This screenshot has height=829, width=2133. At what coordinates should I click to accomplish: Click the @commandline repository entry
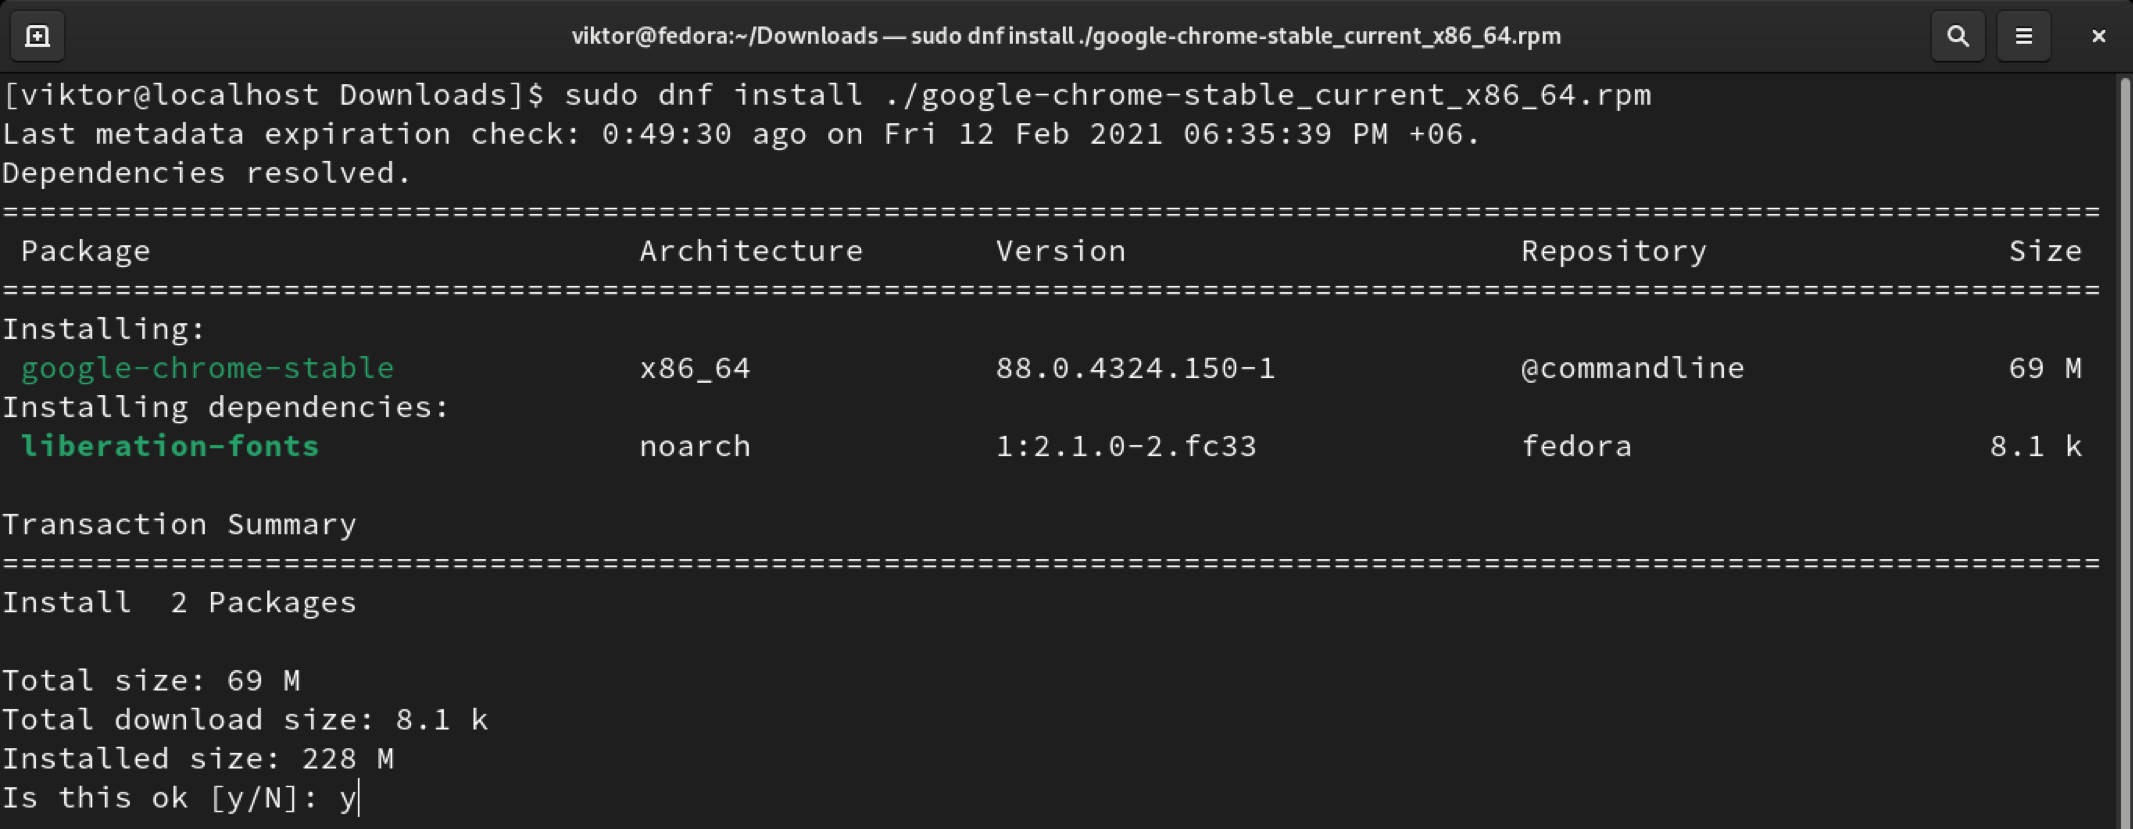(x=1632, y=368)
